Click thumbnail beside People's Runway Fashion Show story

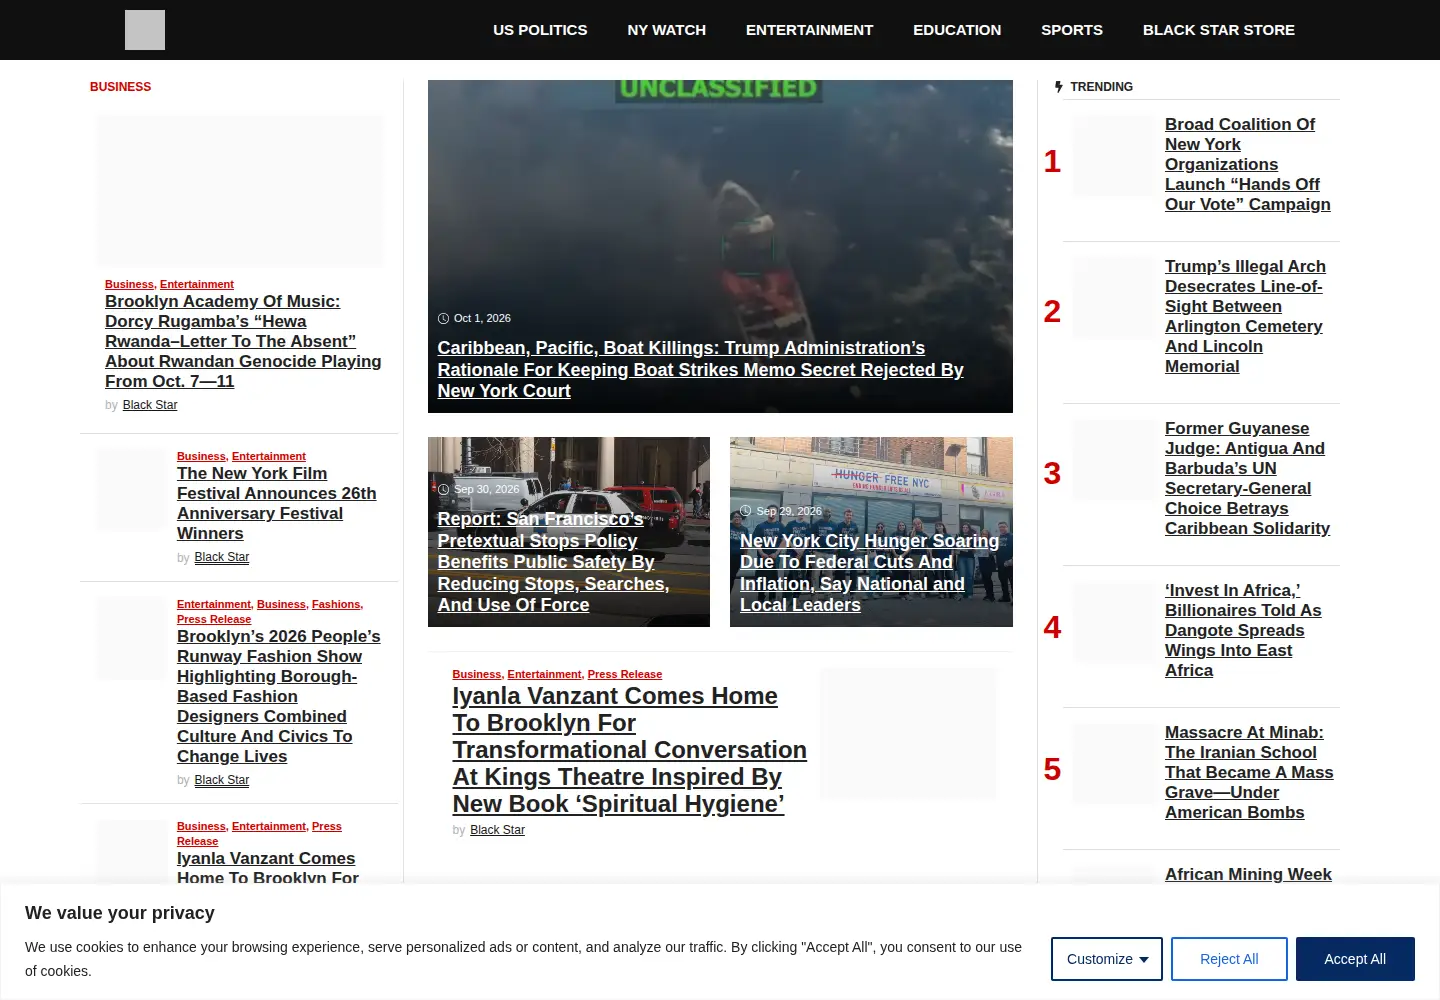click(x=132, y=638)
